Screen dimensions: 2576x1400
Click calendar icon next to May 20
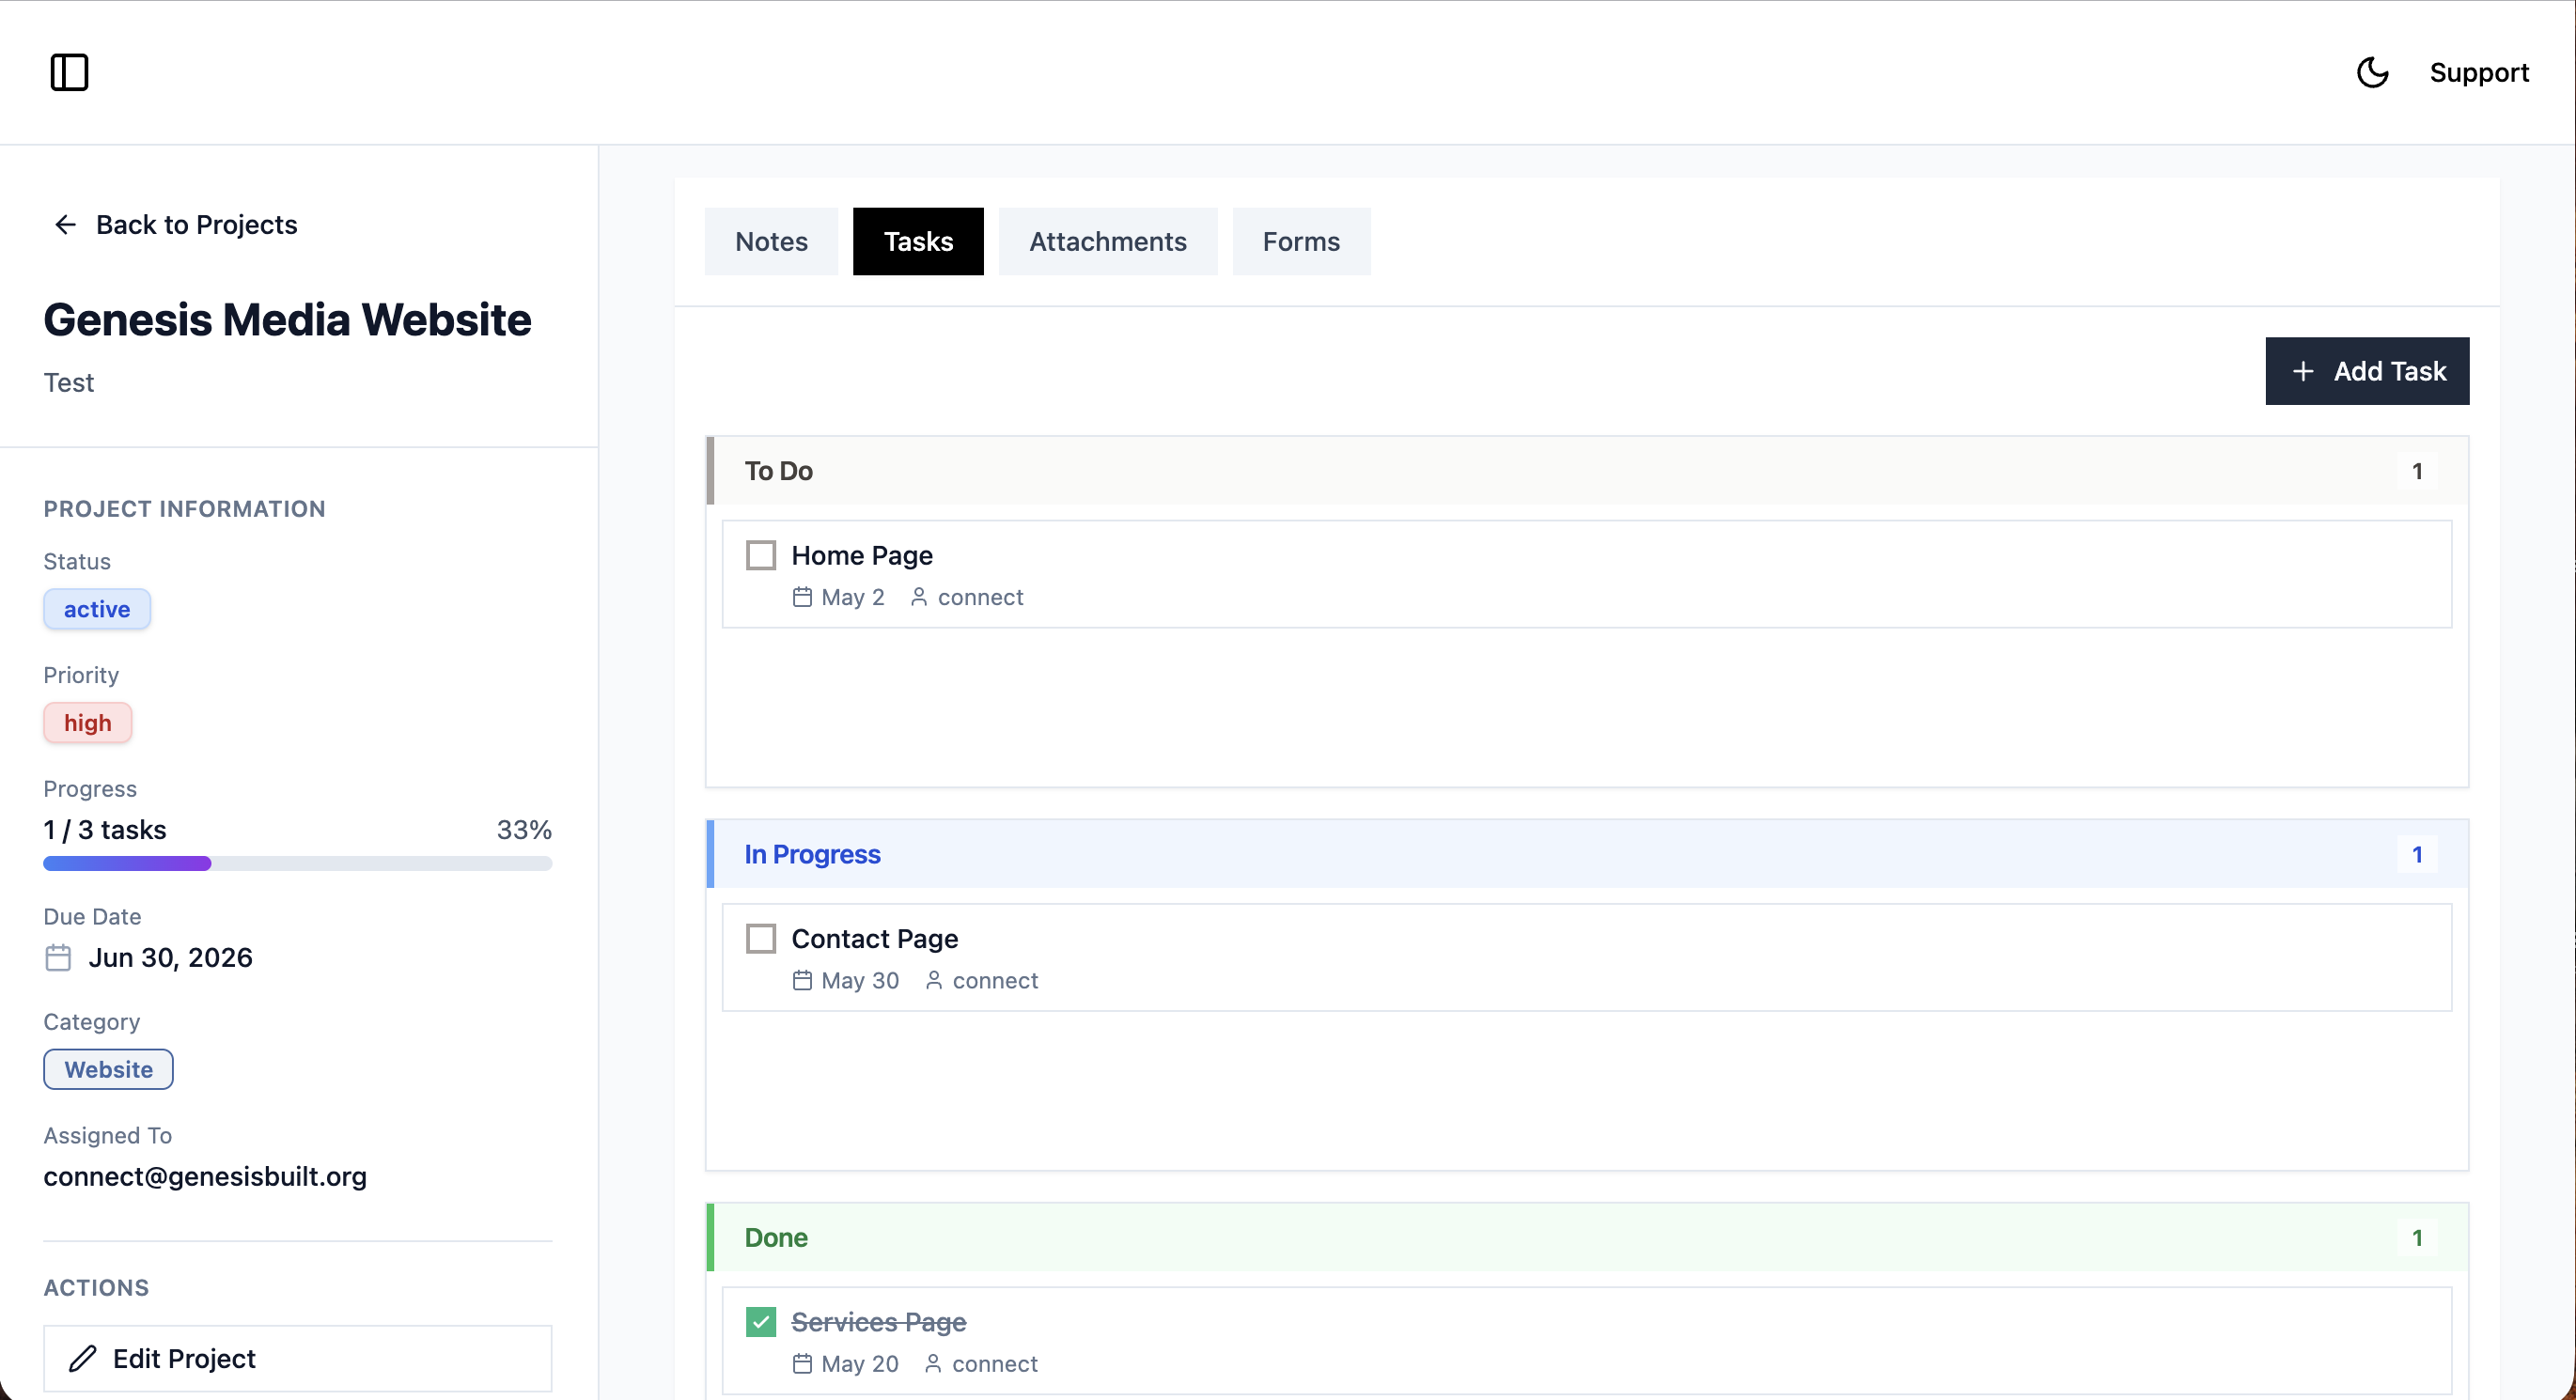pyautogui.click(x=802, y=1364)
